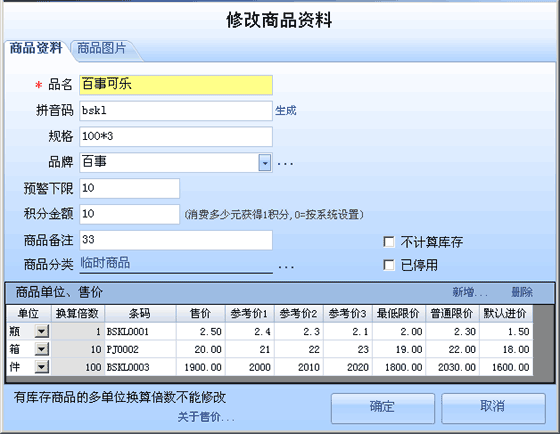Screen dimensions: 560x434
Task: Click the 积分金额 input field
Action: [x=129, y=214]
